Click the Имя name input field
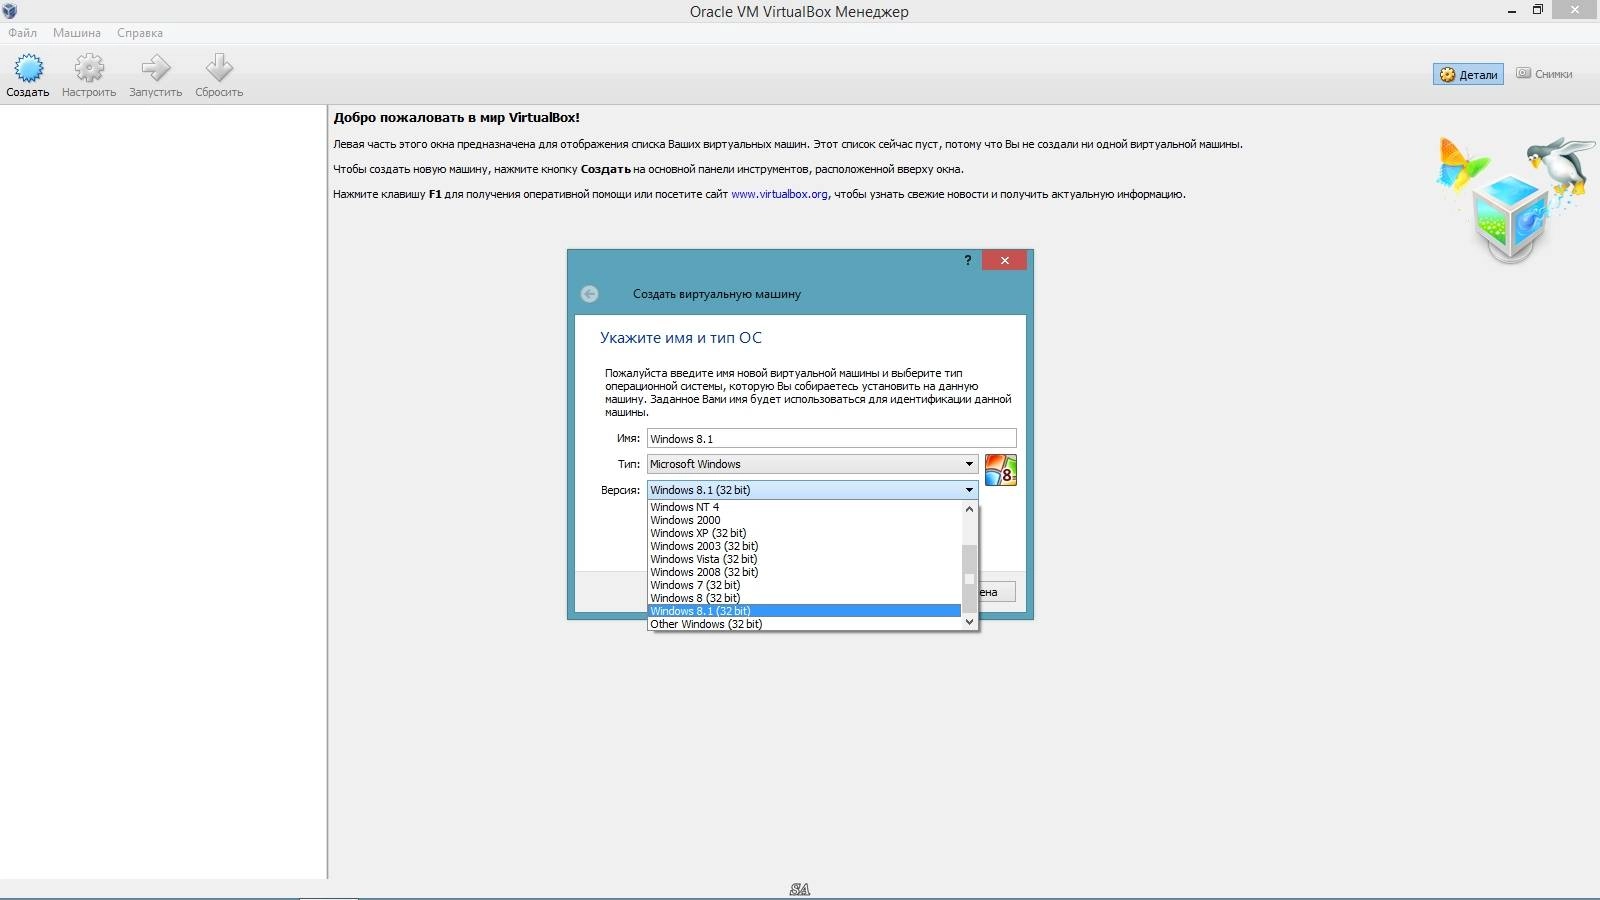This screenshot has height=900, width=1600. [x=831, y=438]
